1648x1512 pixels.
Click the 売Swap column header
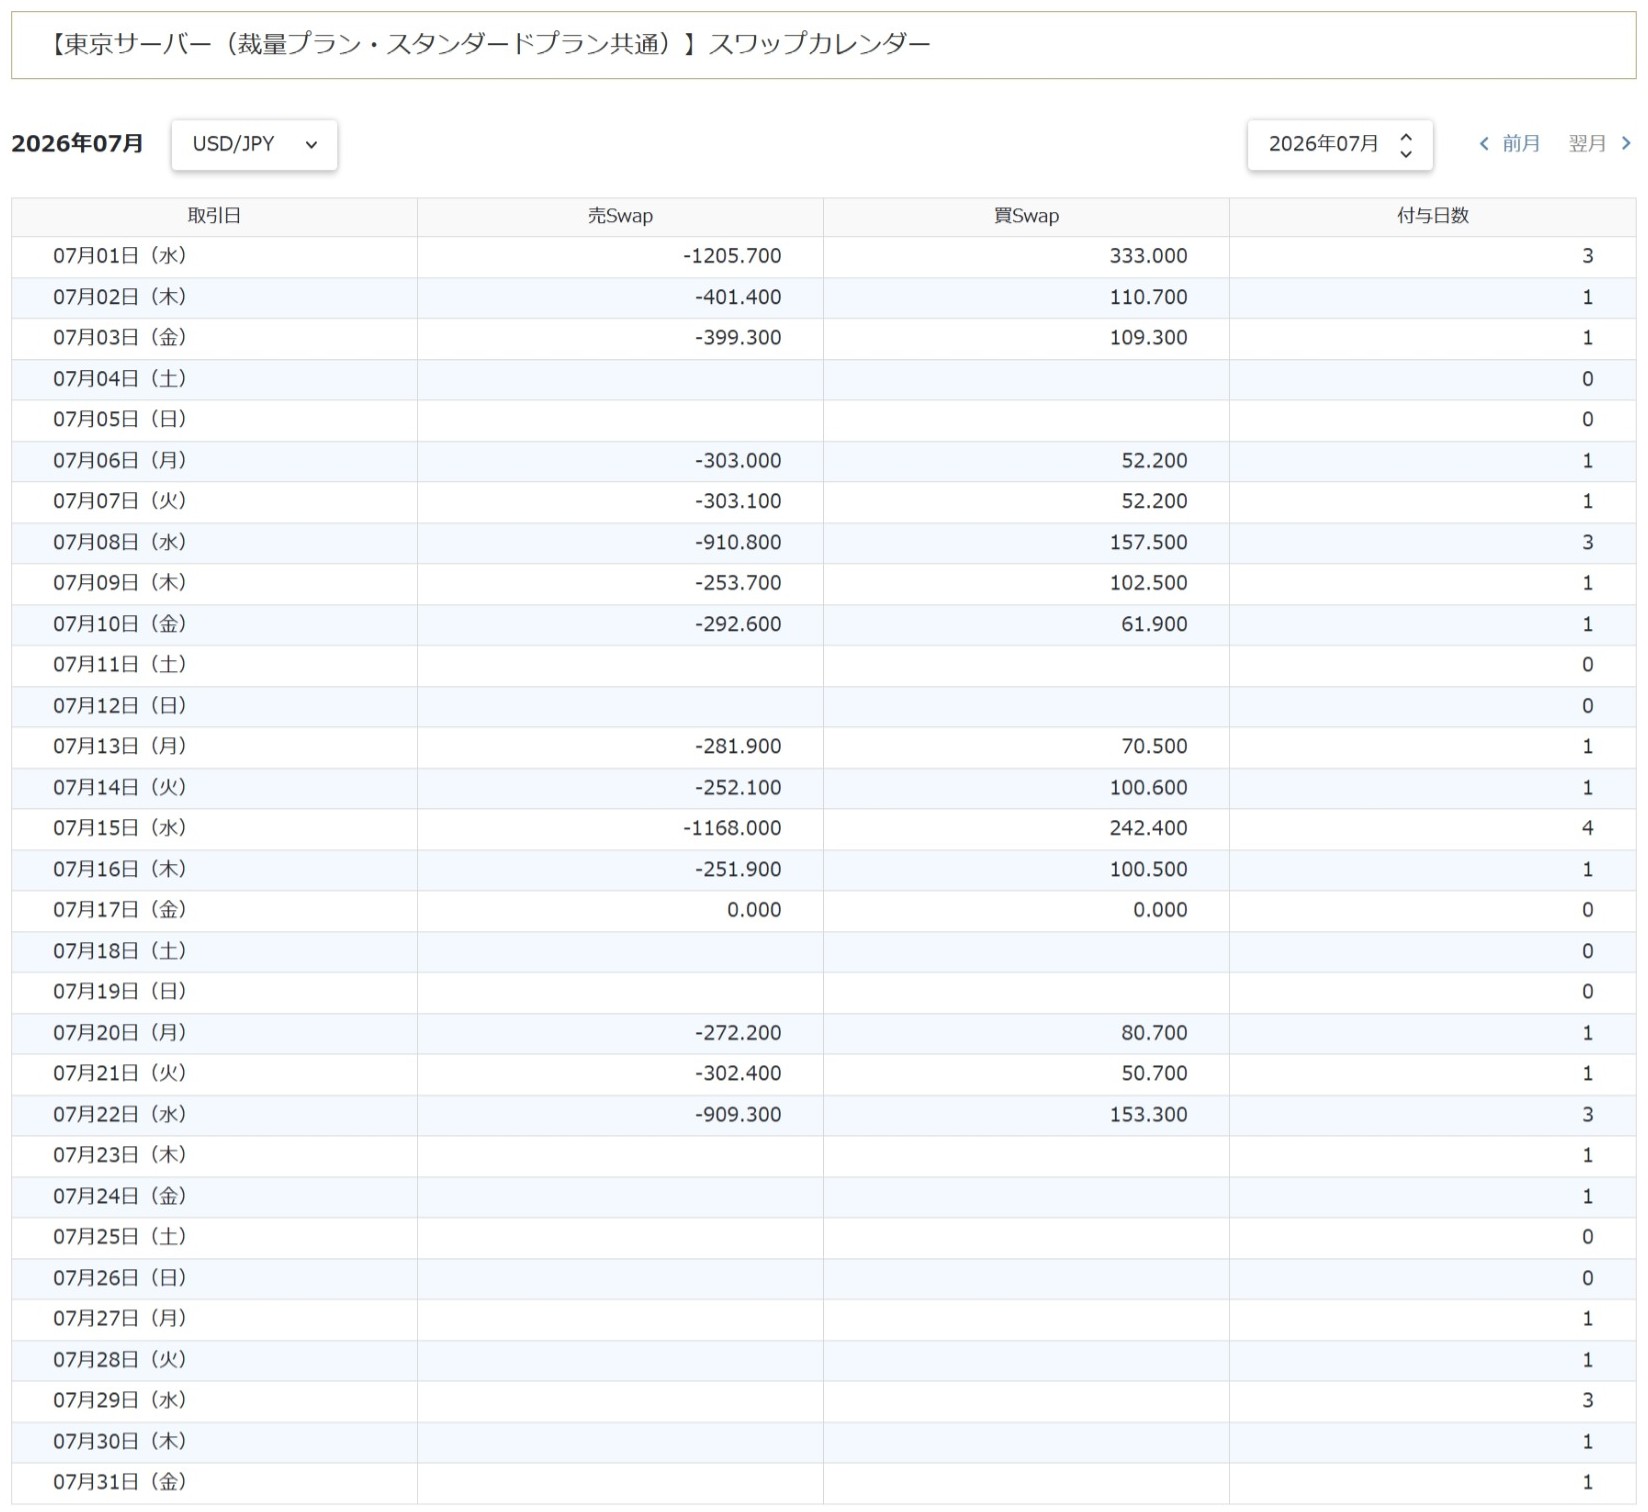coord(620,216)
